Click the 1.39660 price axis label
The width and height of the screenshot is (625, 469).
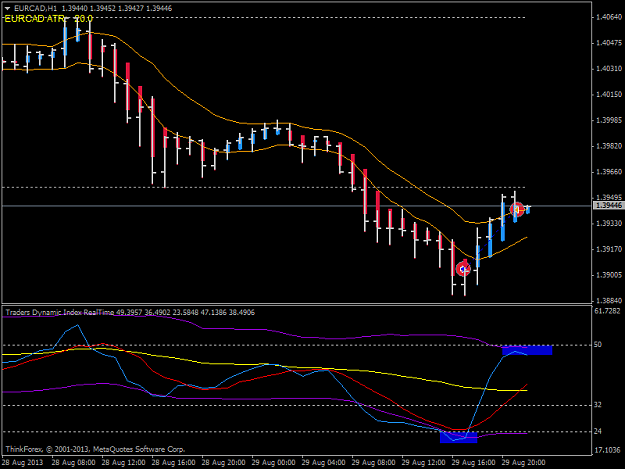[609, 172]
